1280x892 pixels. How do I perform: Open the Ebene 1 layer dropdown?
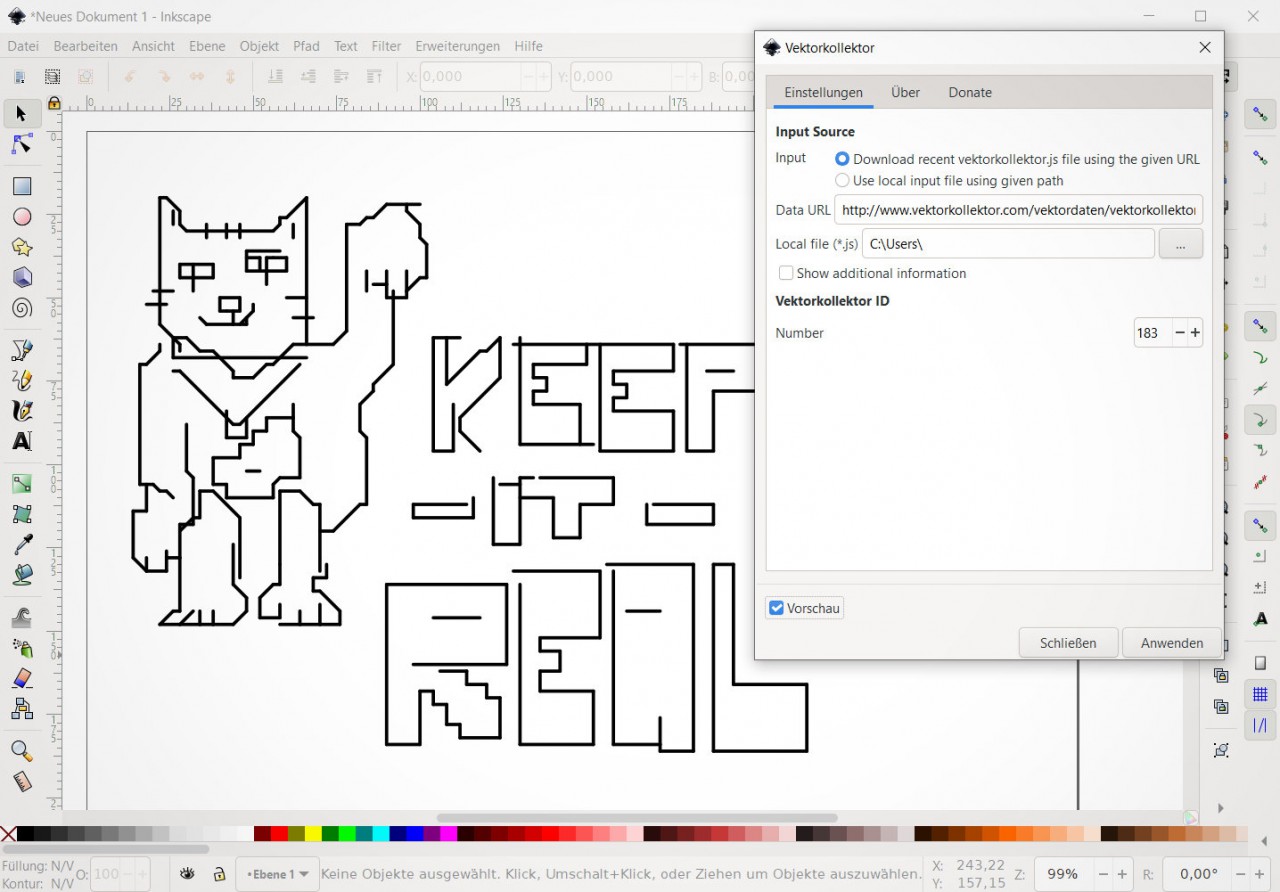pyautogui.click(x=277, y=874)
